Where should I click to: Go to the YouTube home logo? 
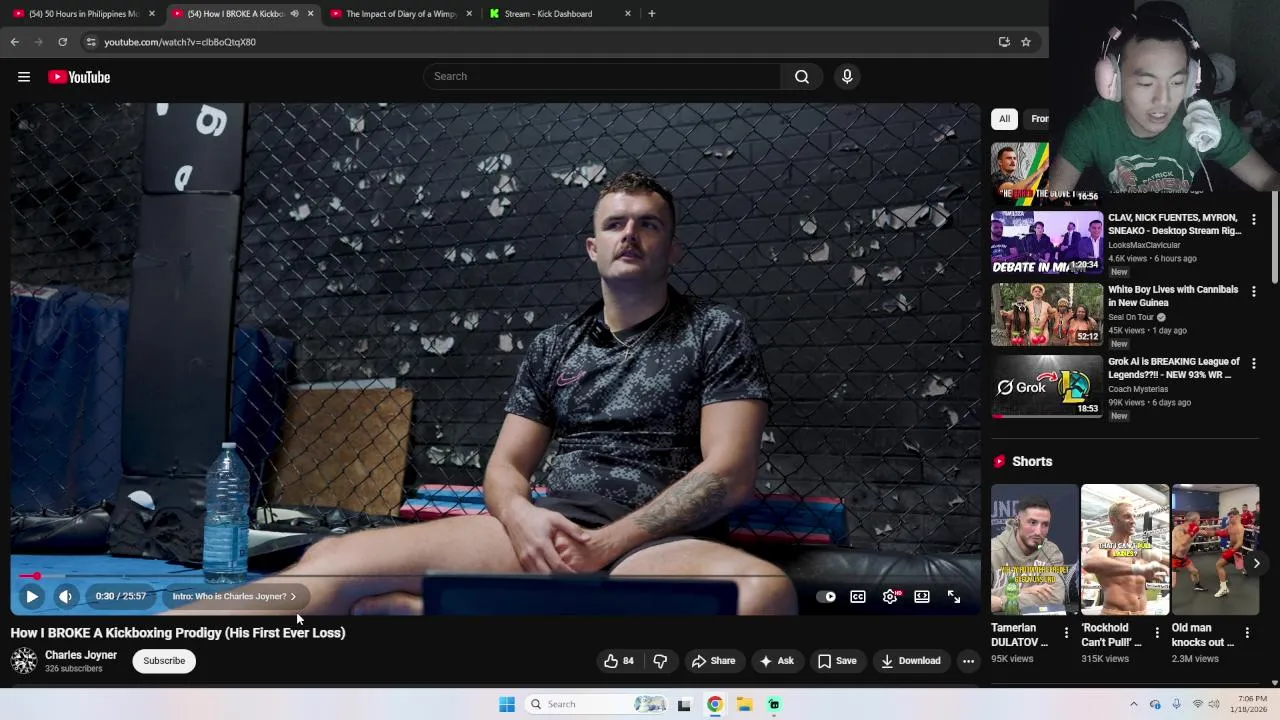[x=79, y=77]
